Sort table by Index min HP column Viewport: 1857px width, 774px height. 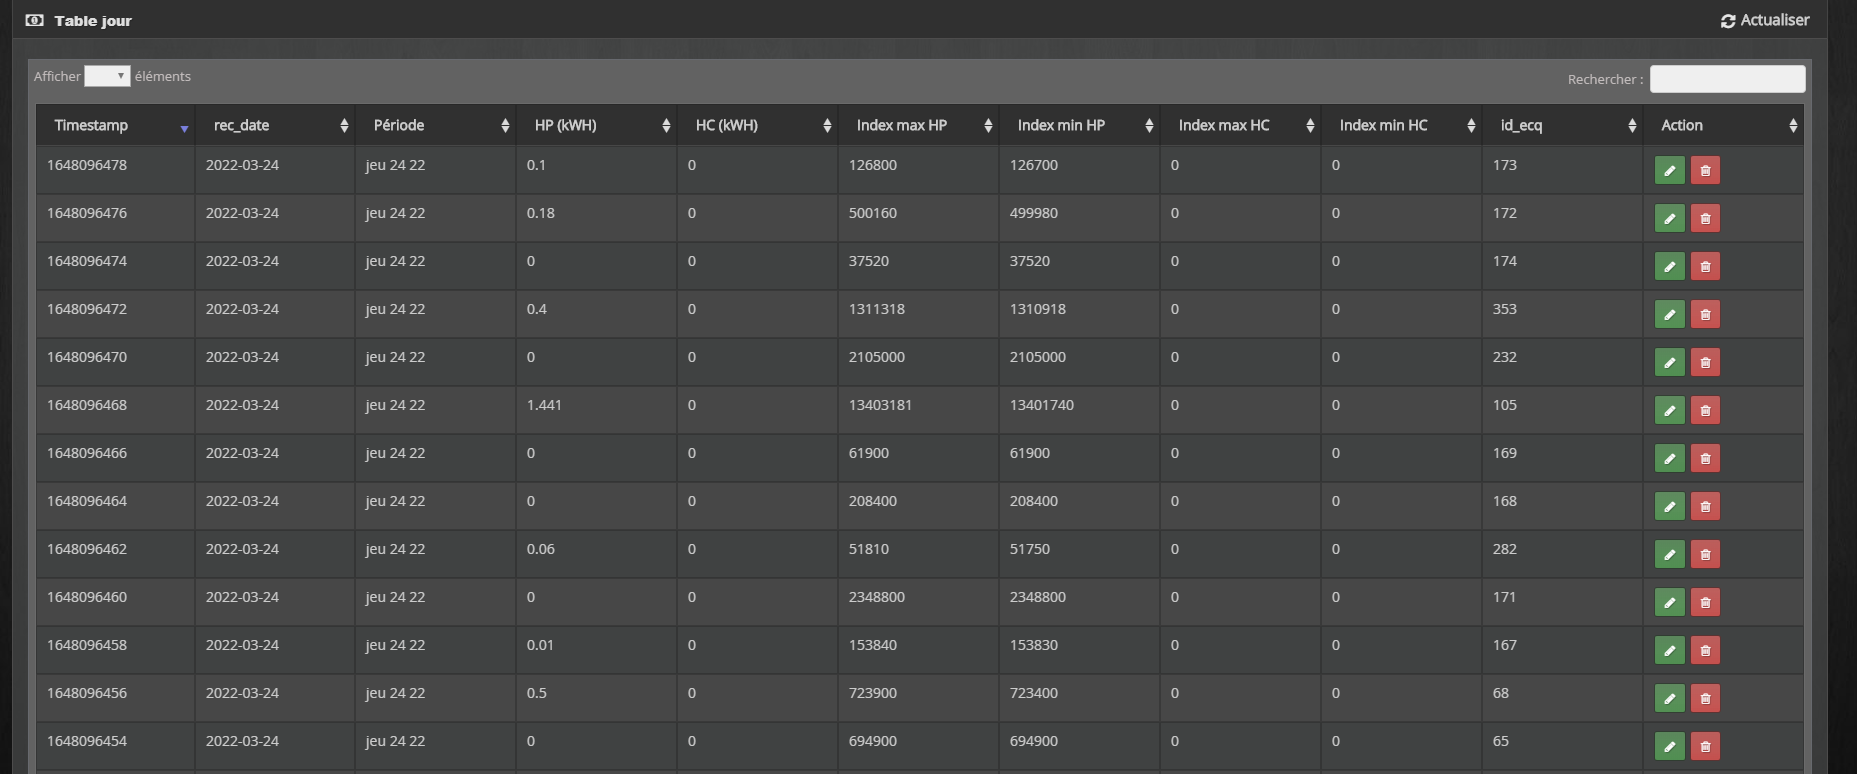(1080, 125)
